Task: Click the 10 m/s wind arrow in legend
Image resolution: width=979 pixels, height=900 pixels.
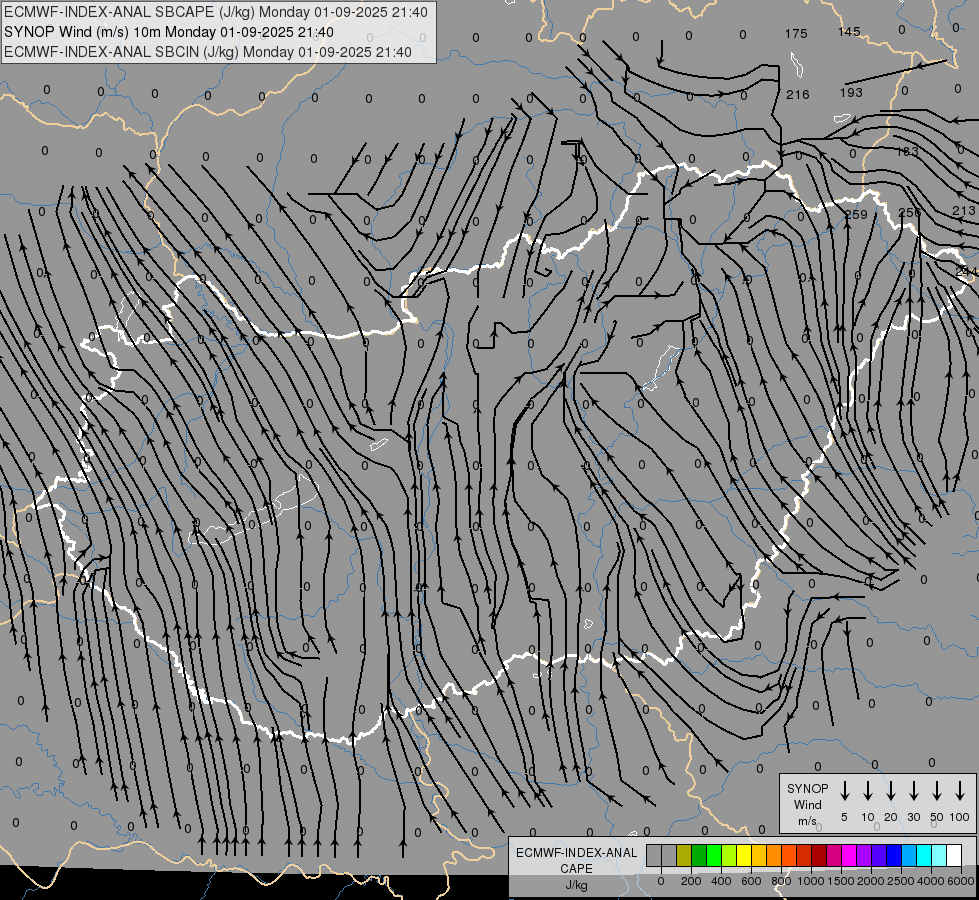Action: [867, 791]
